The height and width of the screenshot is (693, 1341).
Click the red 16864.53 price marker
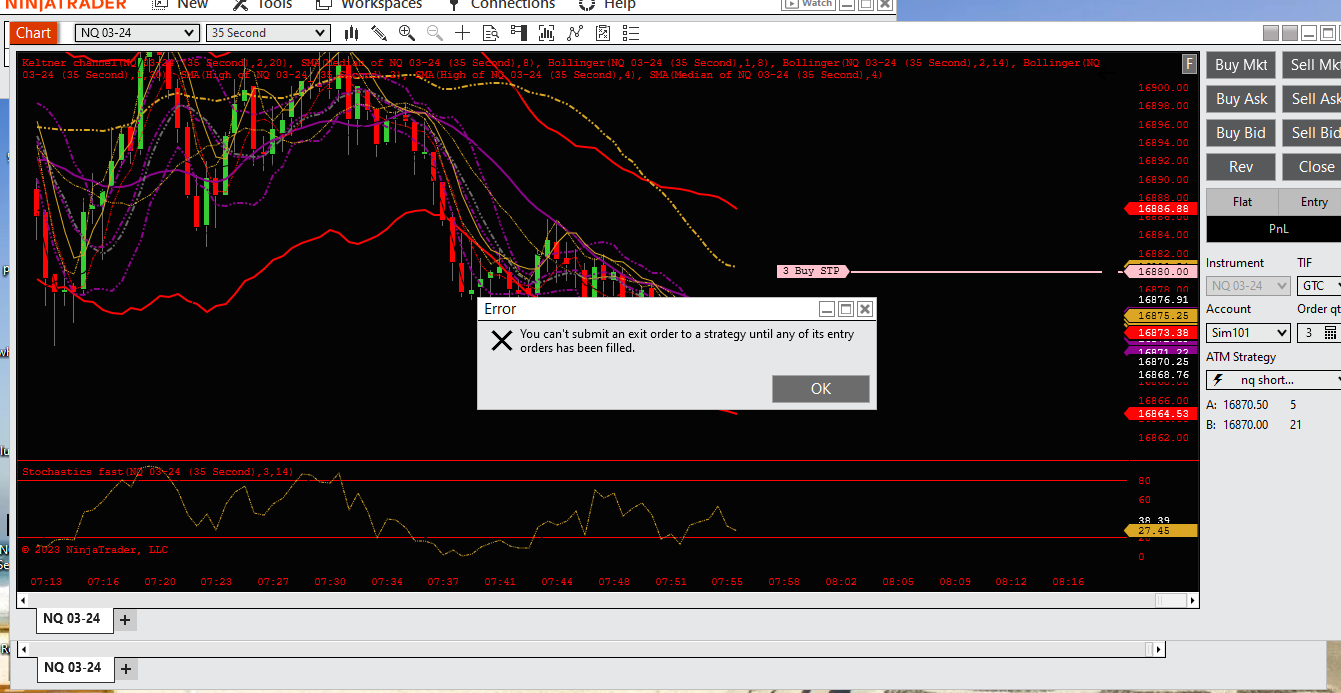[x=1160, y=413]
